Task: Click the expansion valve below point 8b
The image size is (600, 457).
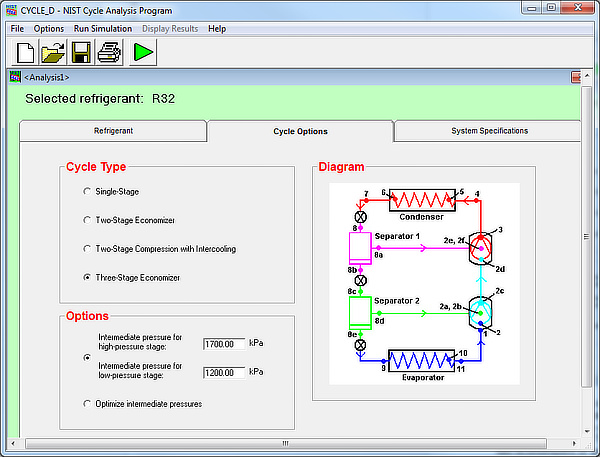Action: tap(360, 281)
